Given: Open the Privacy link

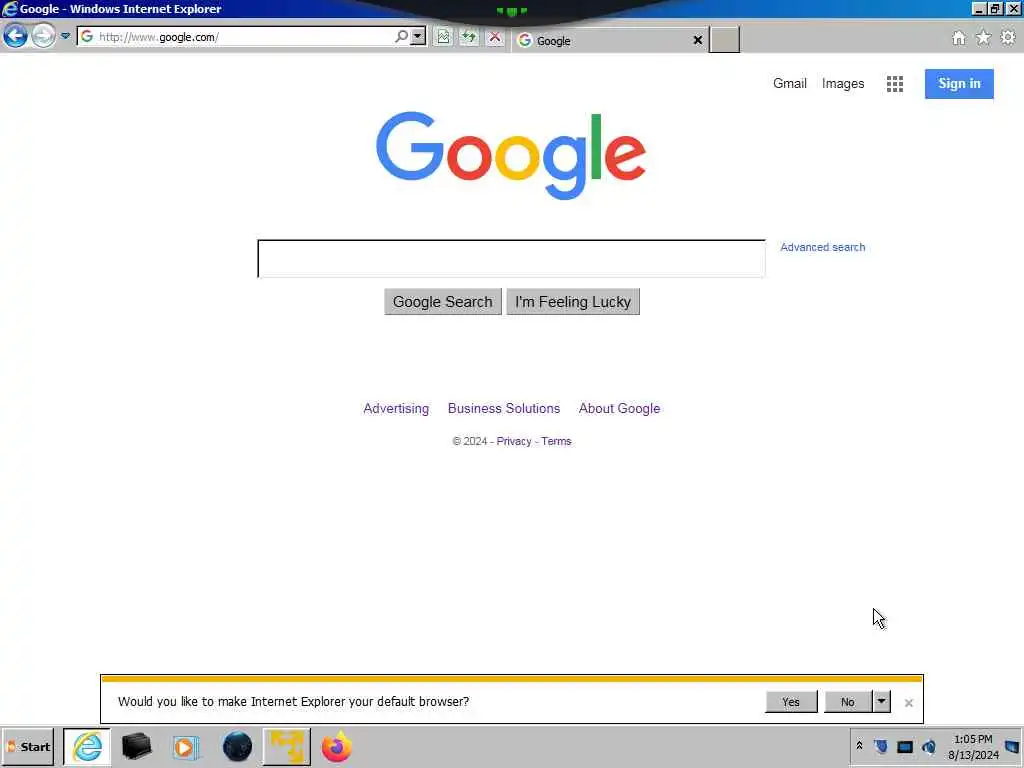Looking at the screenshot, I should pos(514,441).
